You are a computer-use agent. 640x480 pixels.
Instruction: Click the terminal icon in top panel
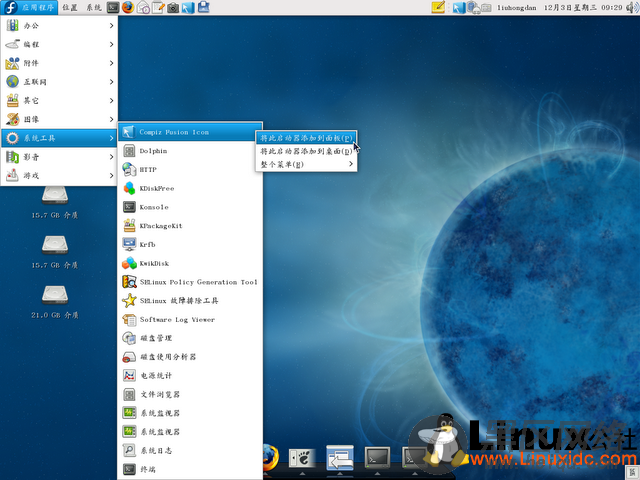click(113, 7)
